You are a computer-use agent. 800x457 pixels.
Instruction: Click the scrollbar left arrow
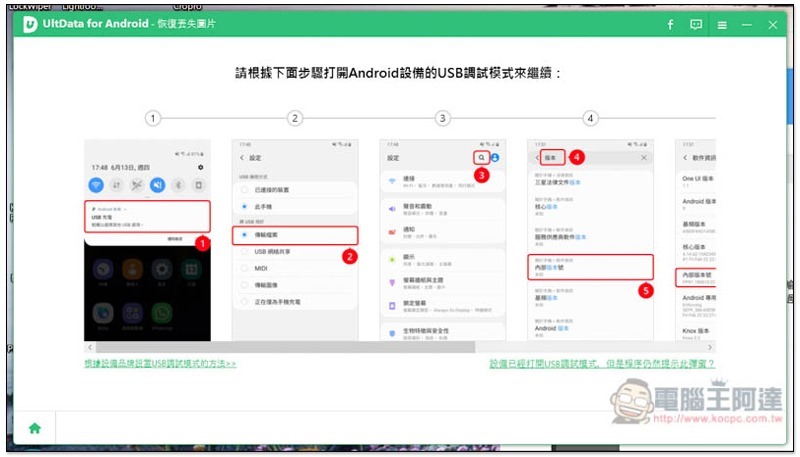[89, 346]
